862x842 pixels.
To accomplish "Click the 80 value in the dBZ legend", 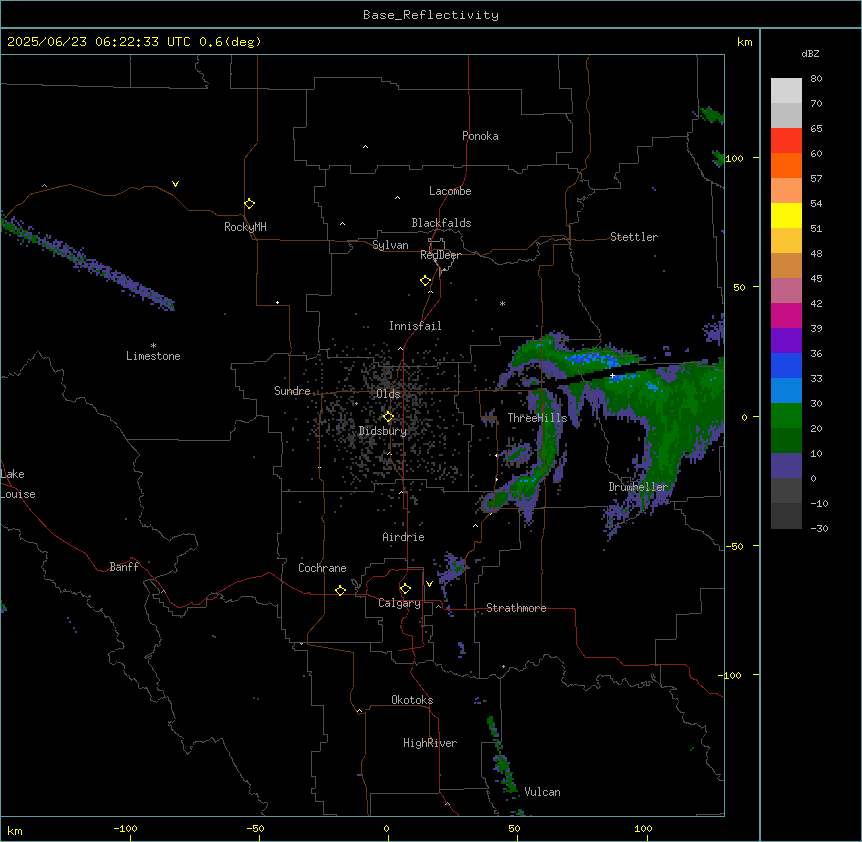I will click(816, 79).
